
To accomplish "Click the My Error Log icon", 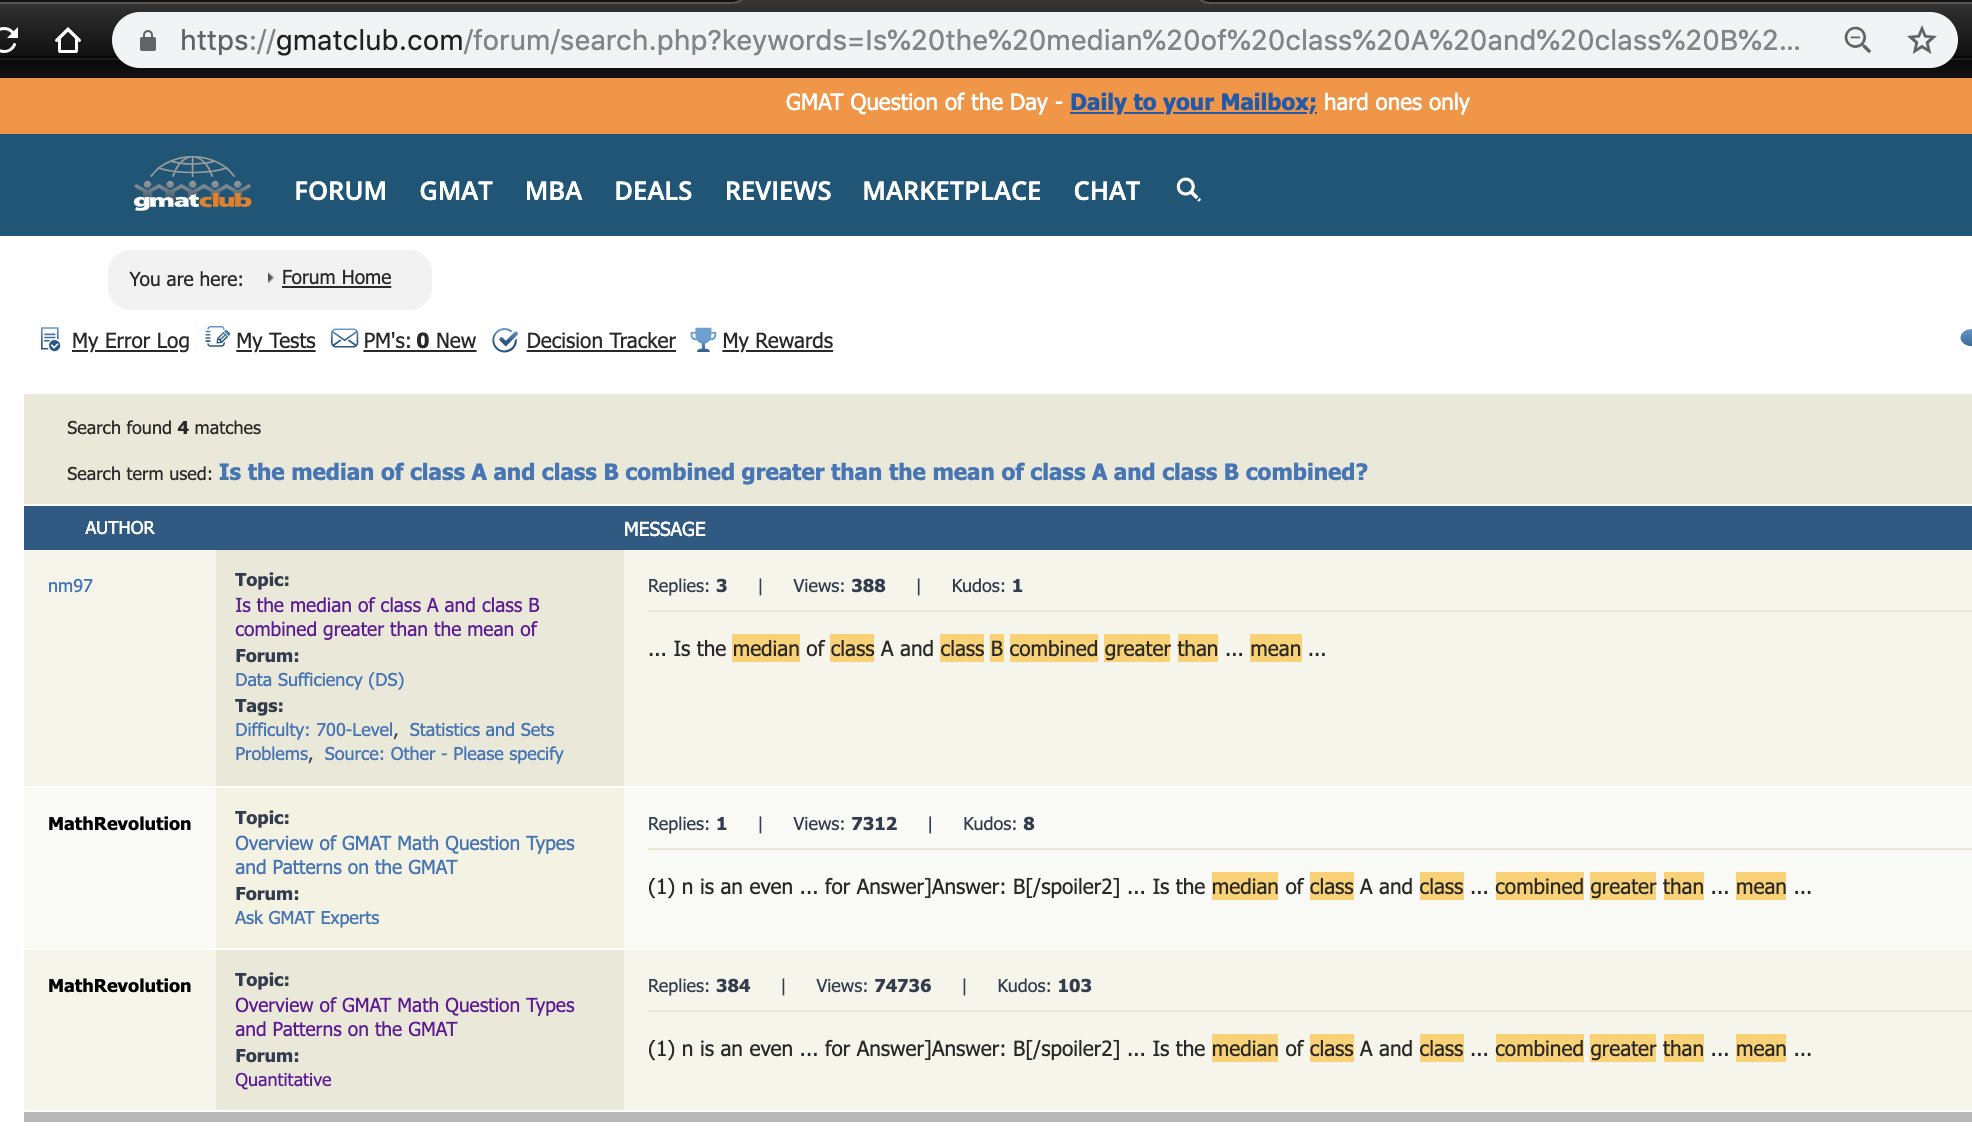I will 50,340.
